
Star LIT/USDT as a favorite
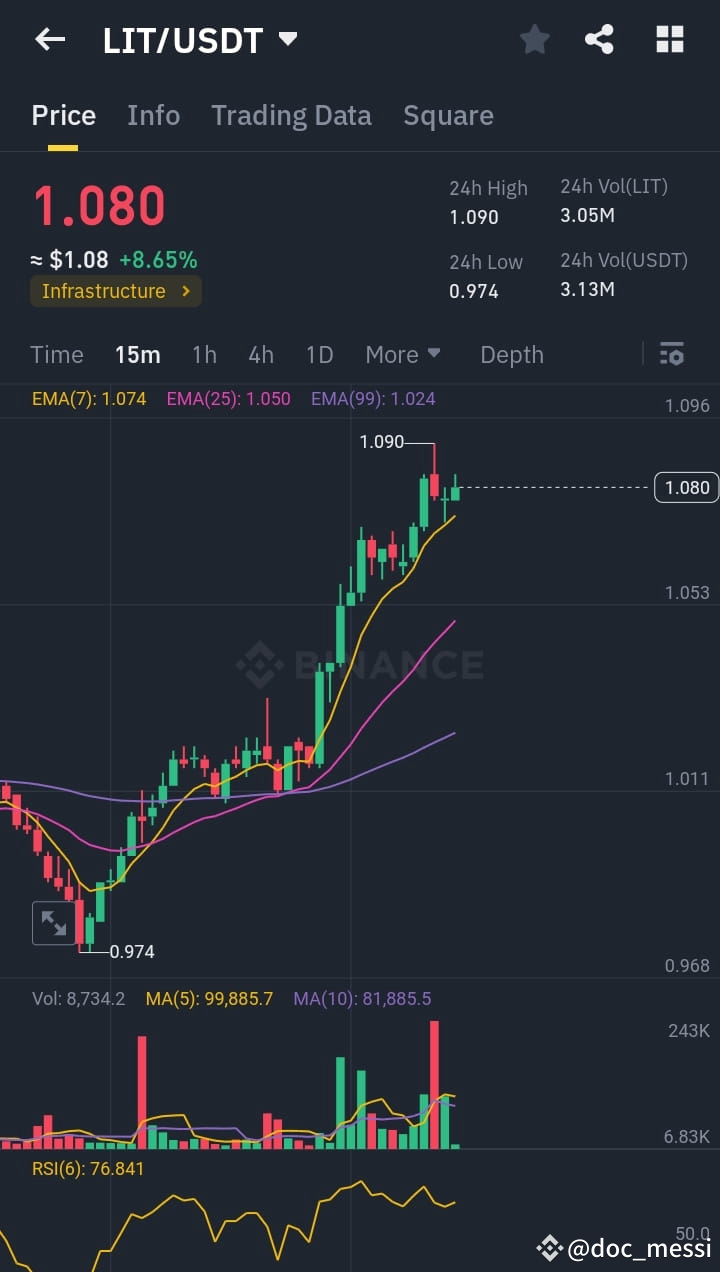point(534,39)
